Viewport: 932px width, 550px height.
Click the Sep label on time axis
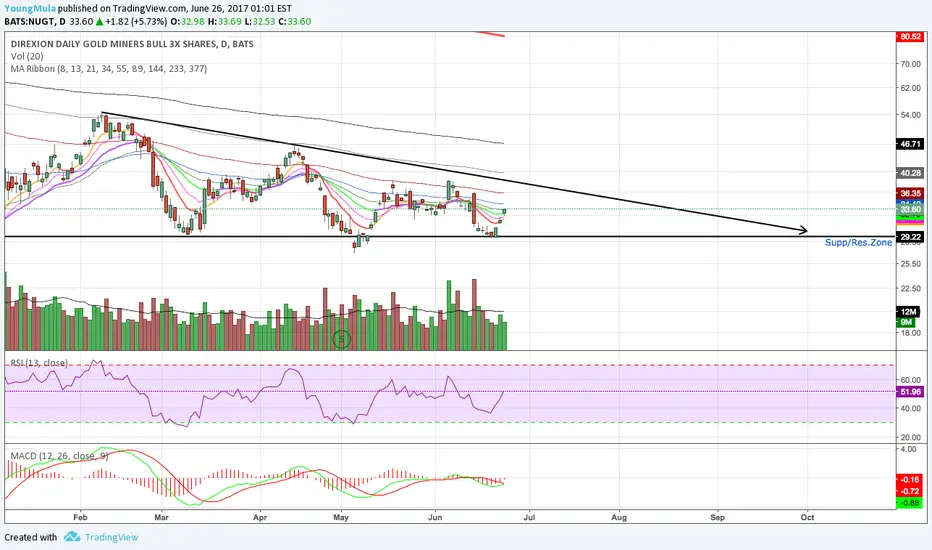(x=717, y=517)
